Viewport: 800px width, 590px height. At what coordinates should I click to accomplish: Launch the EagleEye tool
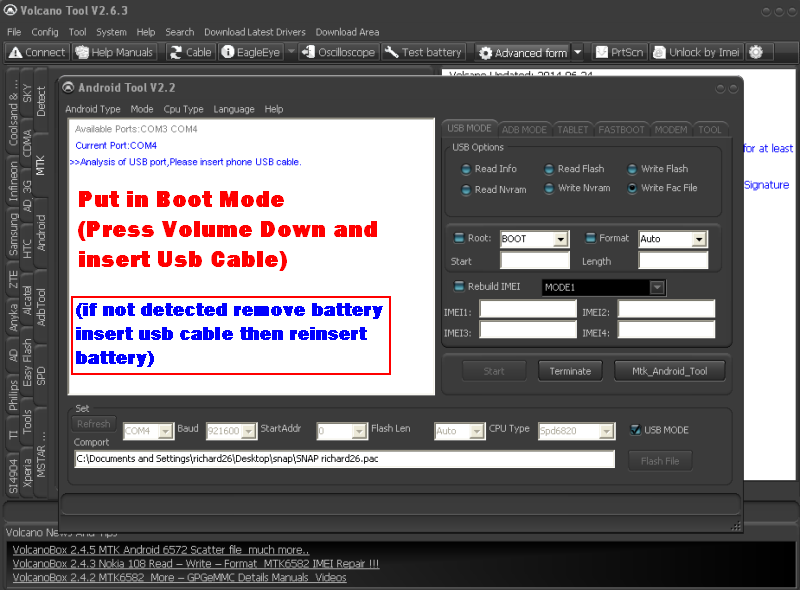click(x=252, y=52)
